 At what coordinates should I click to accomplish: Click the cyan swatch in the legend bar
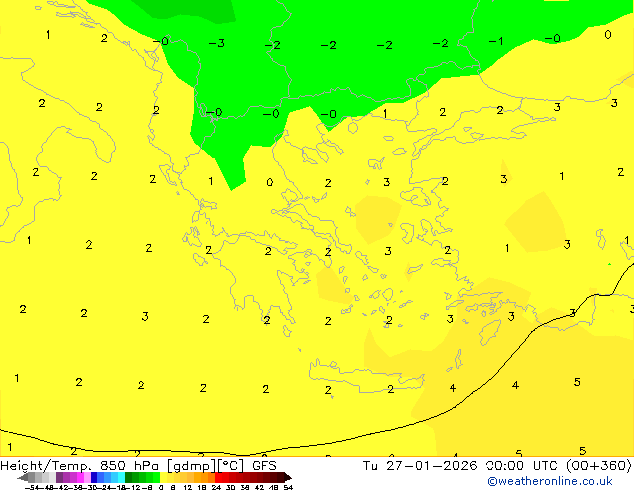coord(122,477)
